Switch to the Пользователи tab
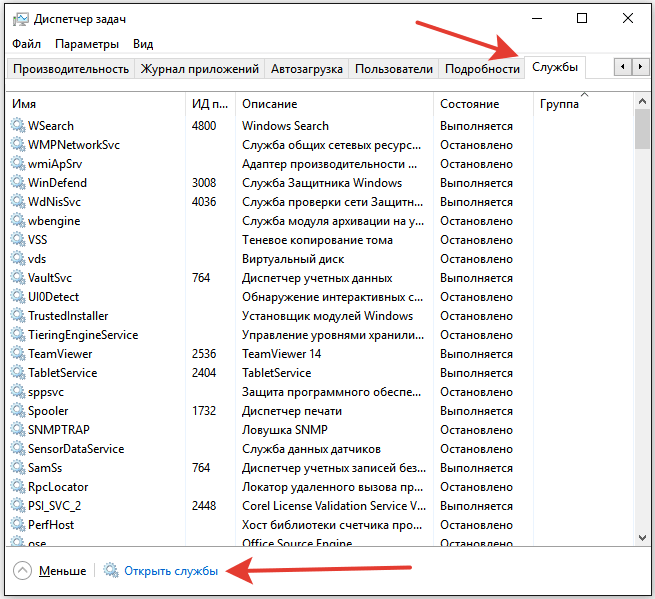The width and height of the screenshot is (655, 599). pos(394,69)
